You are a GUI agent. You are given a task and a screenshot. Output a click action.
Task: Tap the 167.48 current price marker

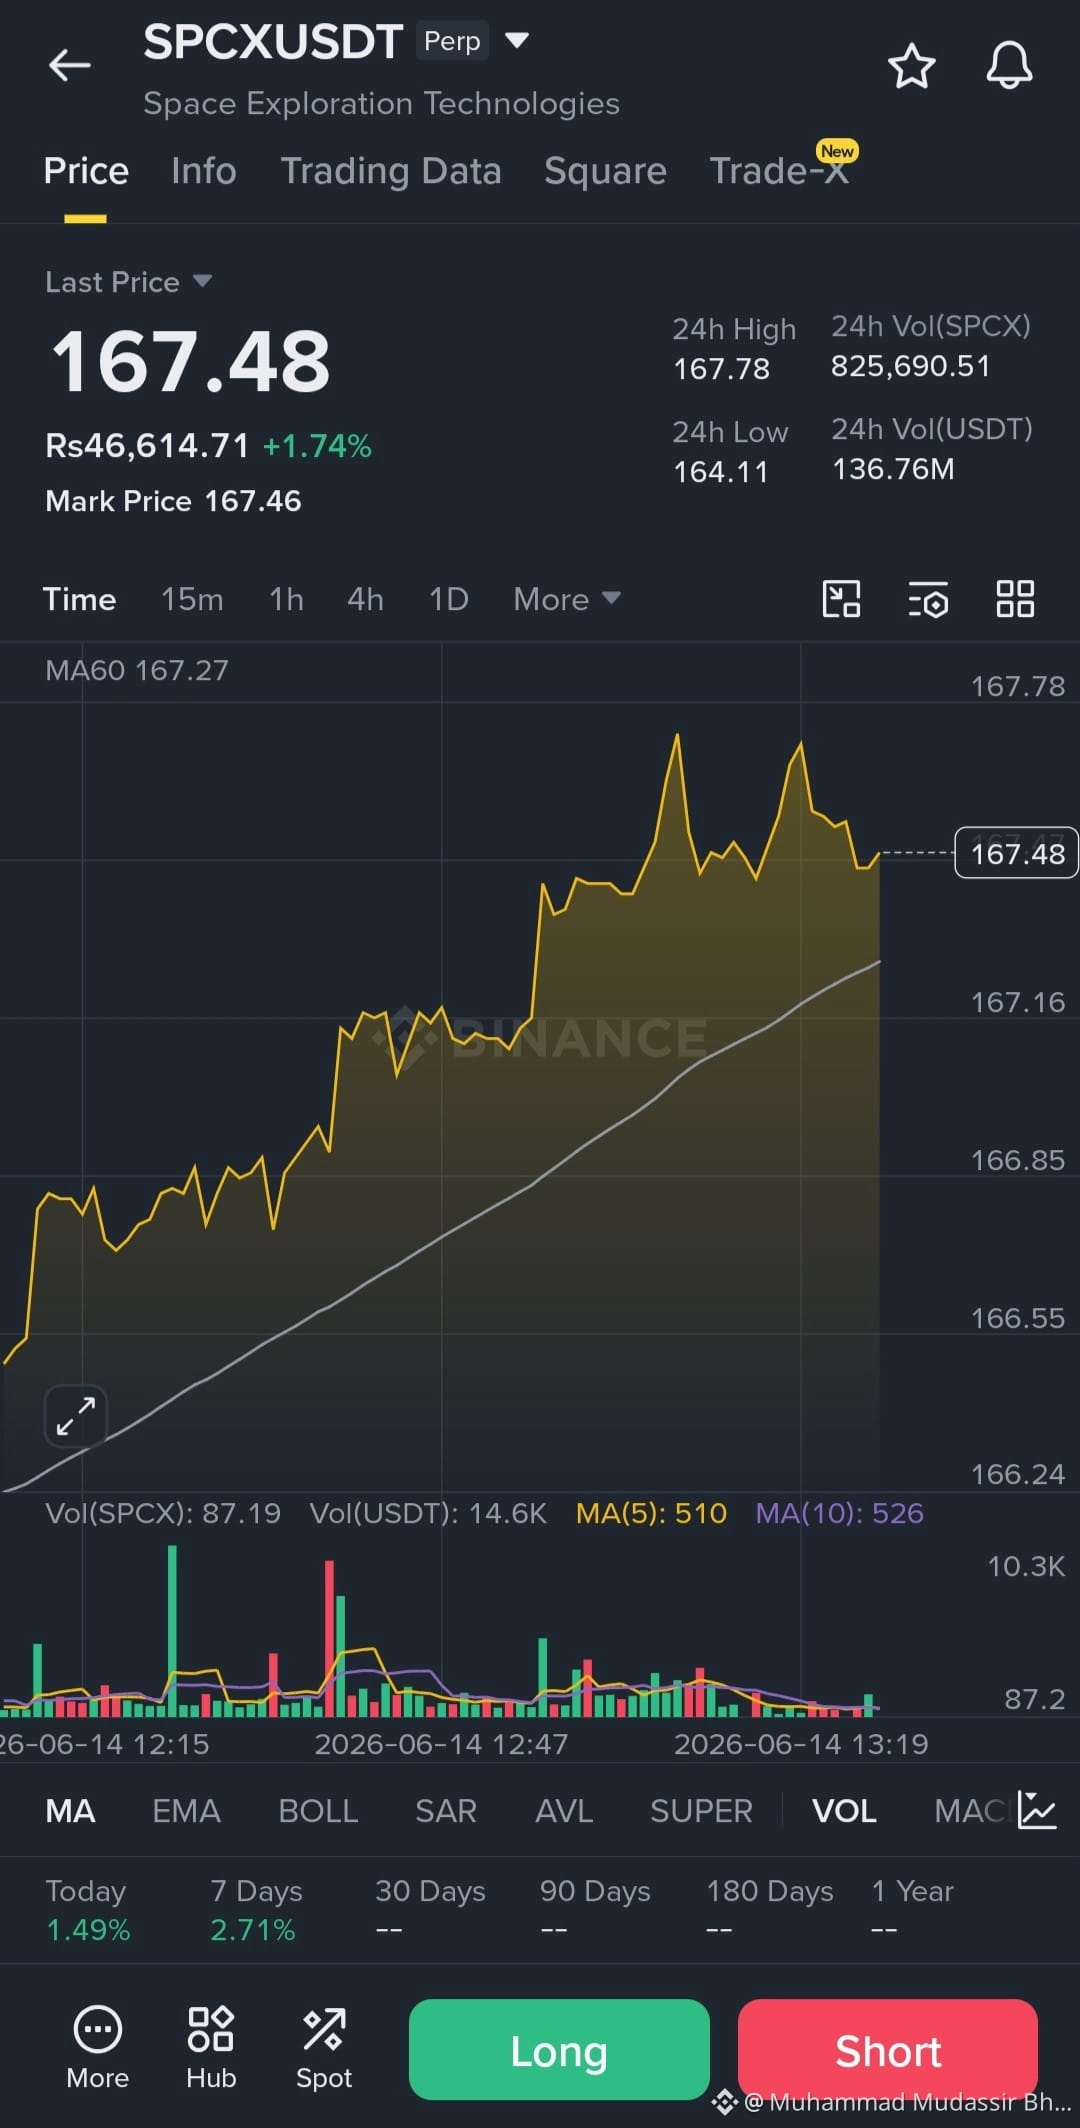coord(1017,853)
